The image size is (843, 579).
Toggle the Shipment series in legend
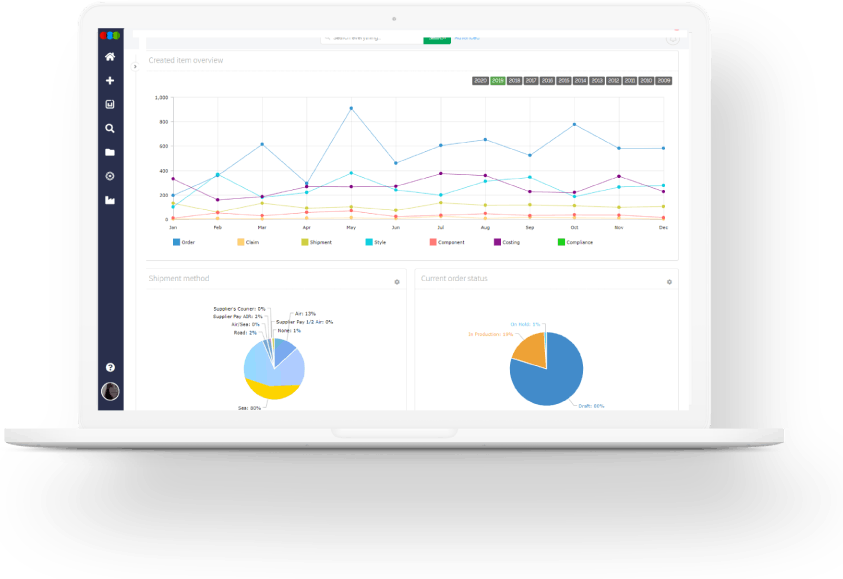(317, 242)
